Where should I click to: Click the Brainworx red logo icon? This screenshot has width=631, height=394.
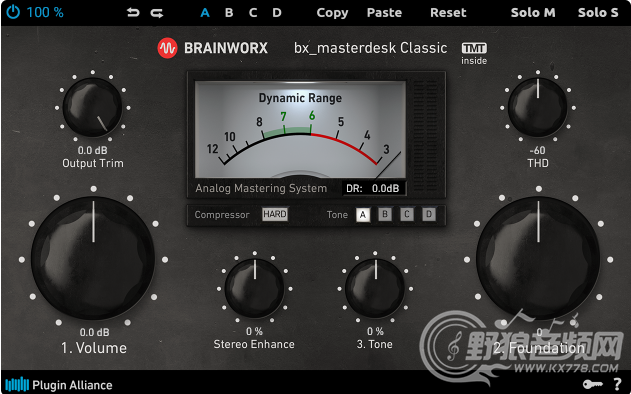click(167, 48)
